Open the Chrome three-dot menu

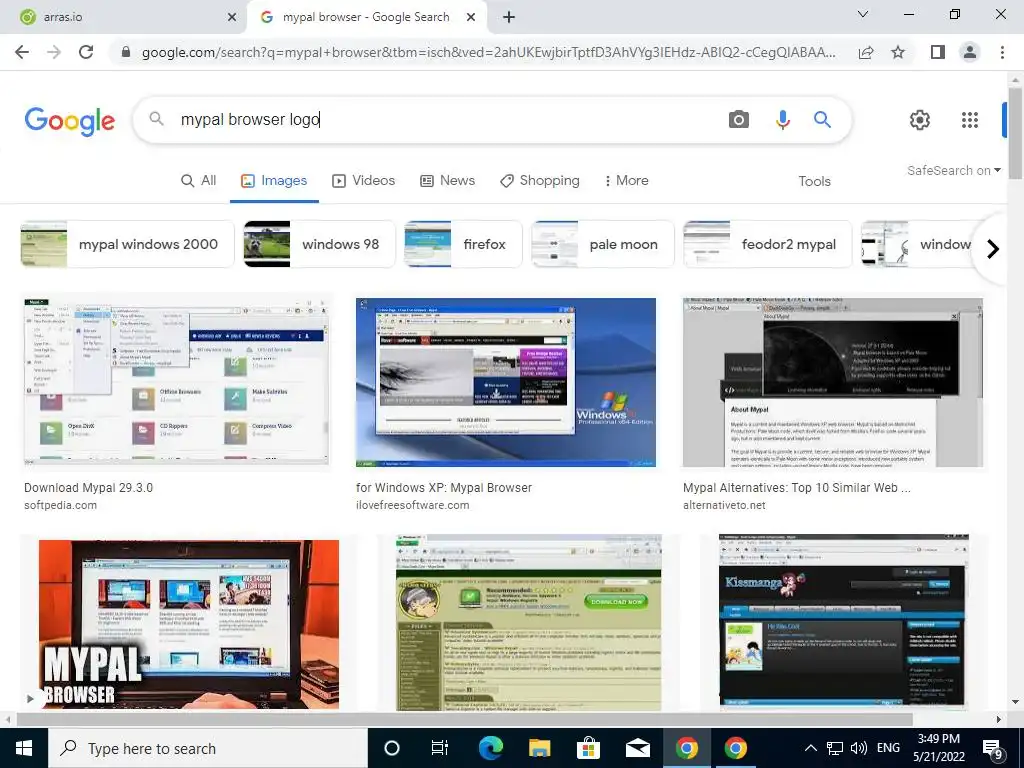coord(1002,52)
